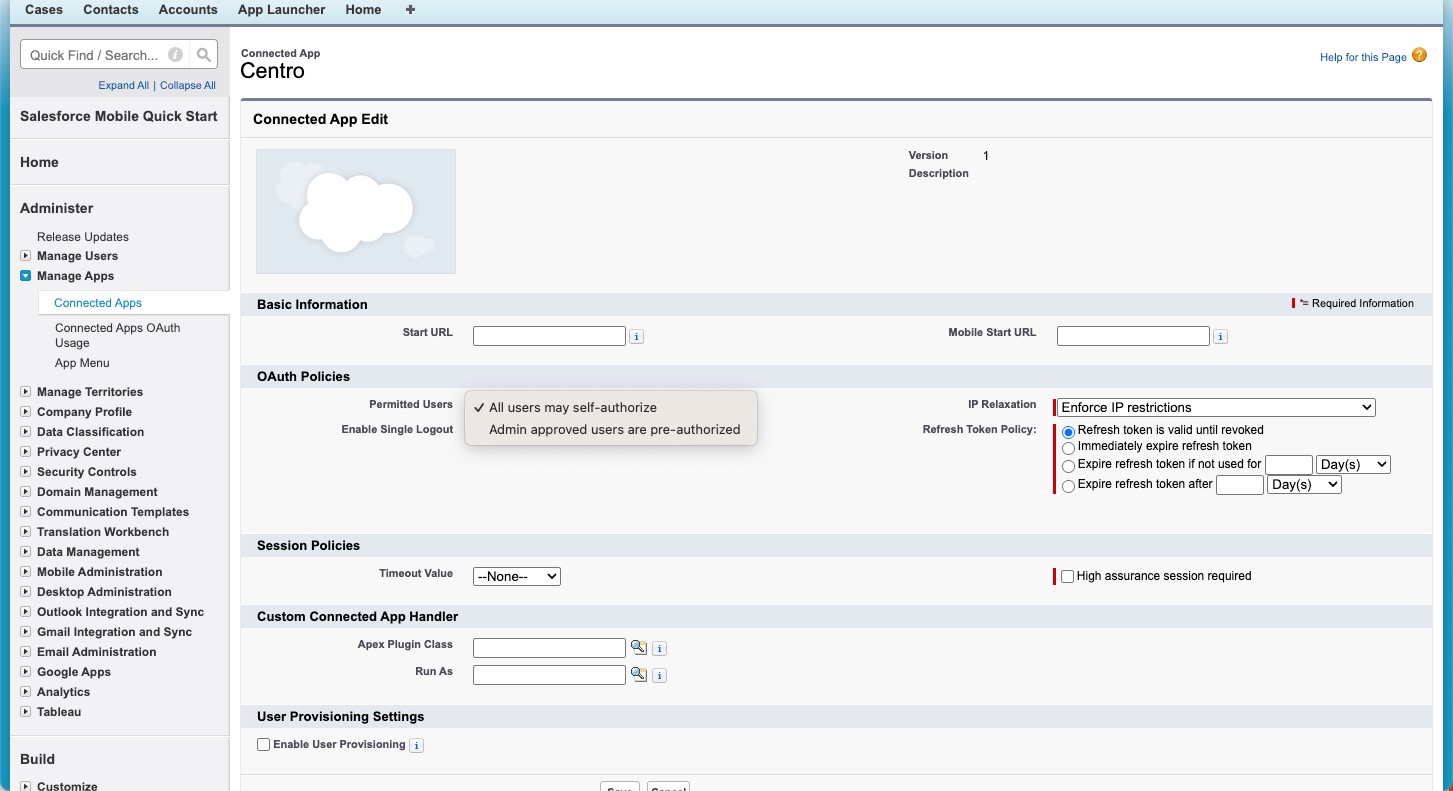Expand Data Classification section
This screenshot has height=791, width=1453.
click(x=26, y=432)
